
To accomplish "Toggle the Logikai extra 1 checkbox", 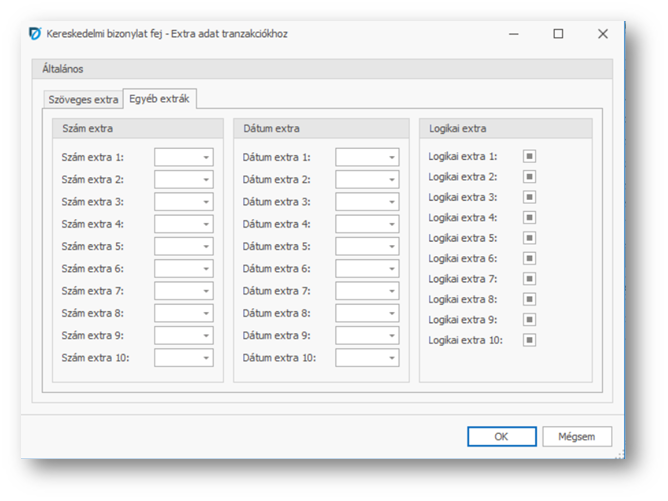I will (x=529, y=156).
